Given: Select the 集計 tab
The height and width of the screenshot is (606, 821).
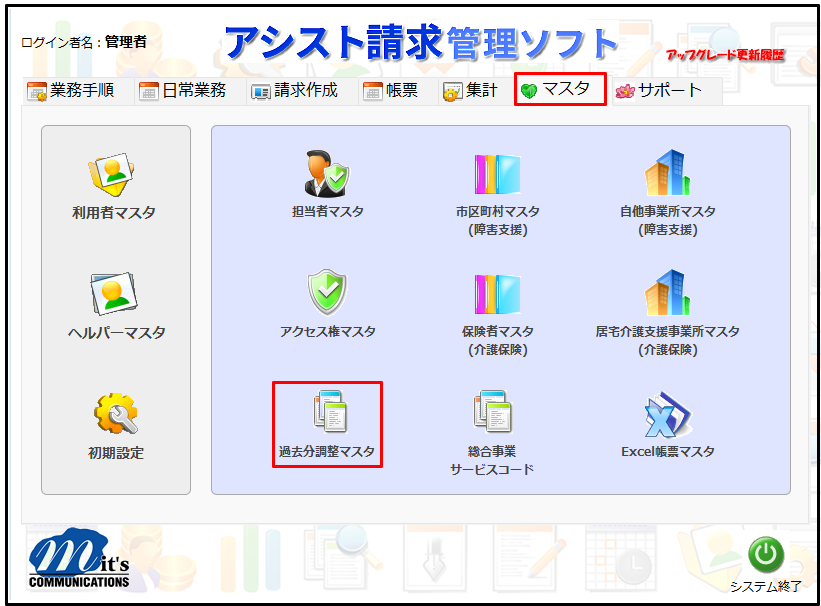Looking at the screenshot, I should coord(469,89).
